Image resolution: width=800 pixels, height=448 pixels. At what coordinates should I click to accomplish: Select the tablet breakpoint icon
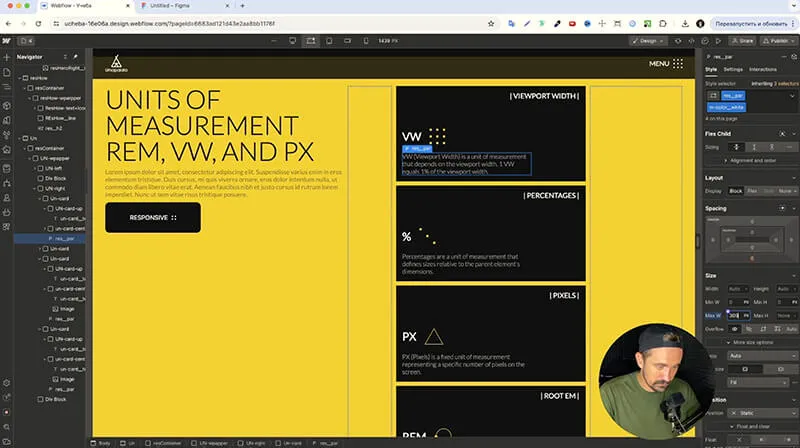pos(329,41)
